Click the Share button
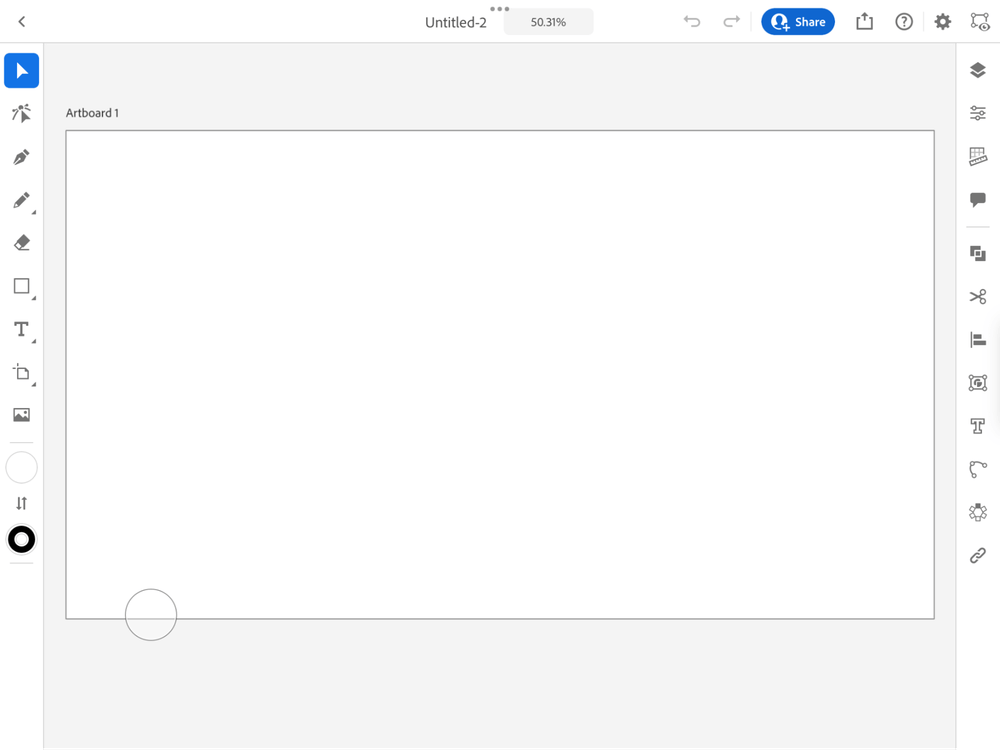1000x750 pixels. pos(798,22)
